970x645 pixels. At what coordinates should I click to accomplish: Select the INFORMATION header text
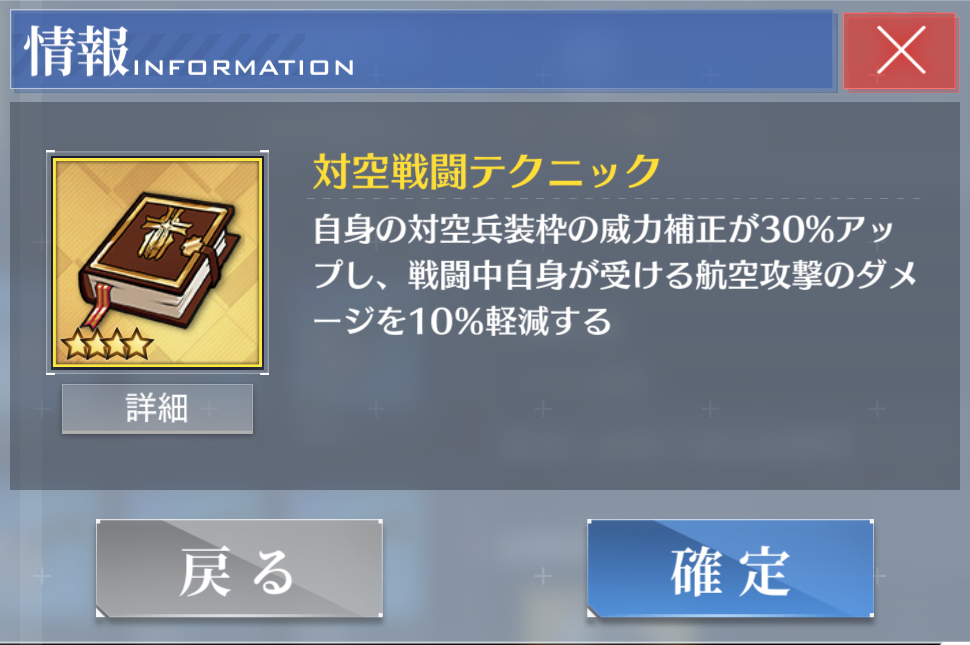click(243, 67)
